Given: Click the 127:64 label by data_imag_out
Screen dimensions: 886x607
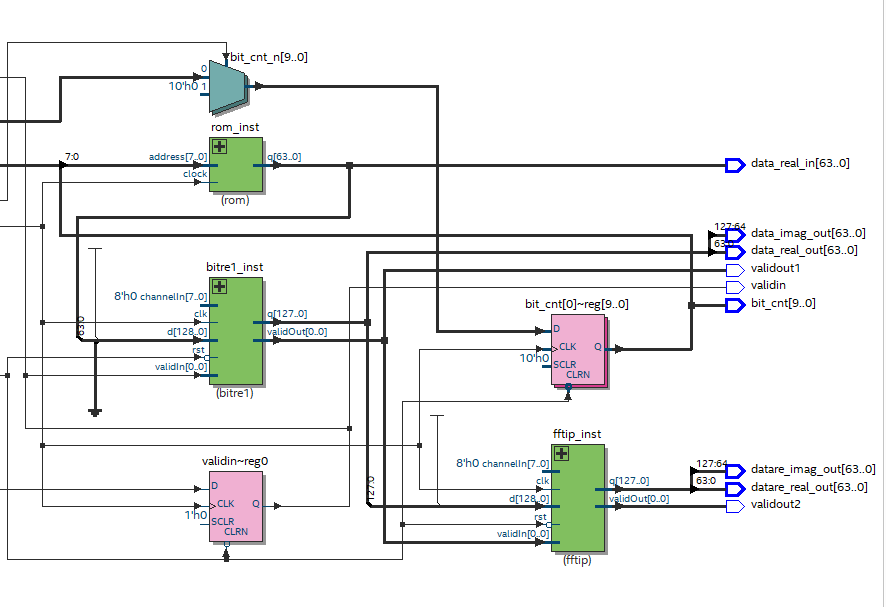Looking at the screenshot, I should [730, 227].
